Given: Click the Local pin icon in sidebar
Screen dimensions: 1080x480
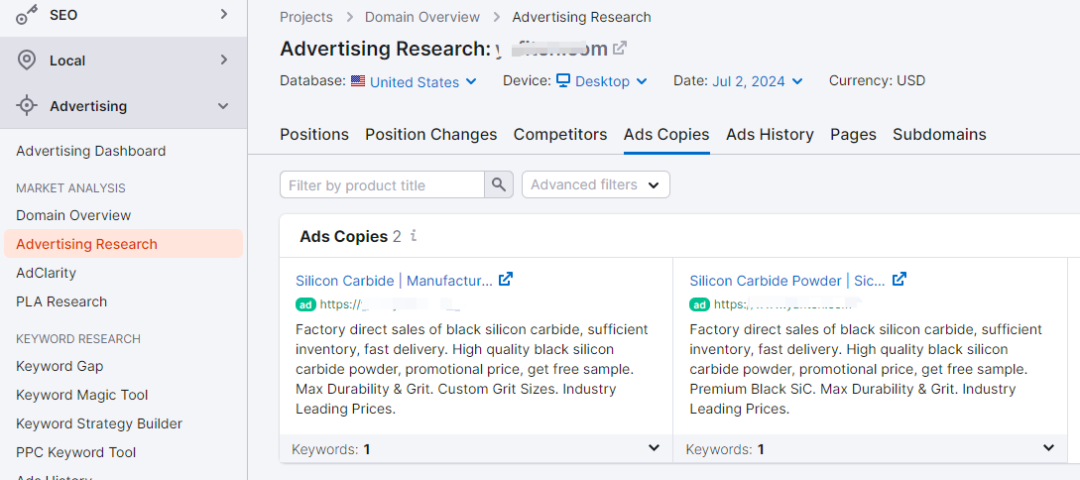Looking at the screenshot, I should (x=27, y=60).
